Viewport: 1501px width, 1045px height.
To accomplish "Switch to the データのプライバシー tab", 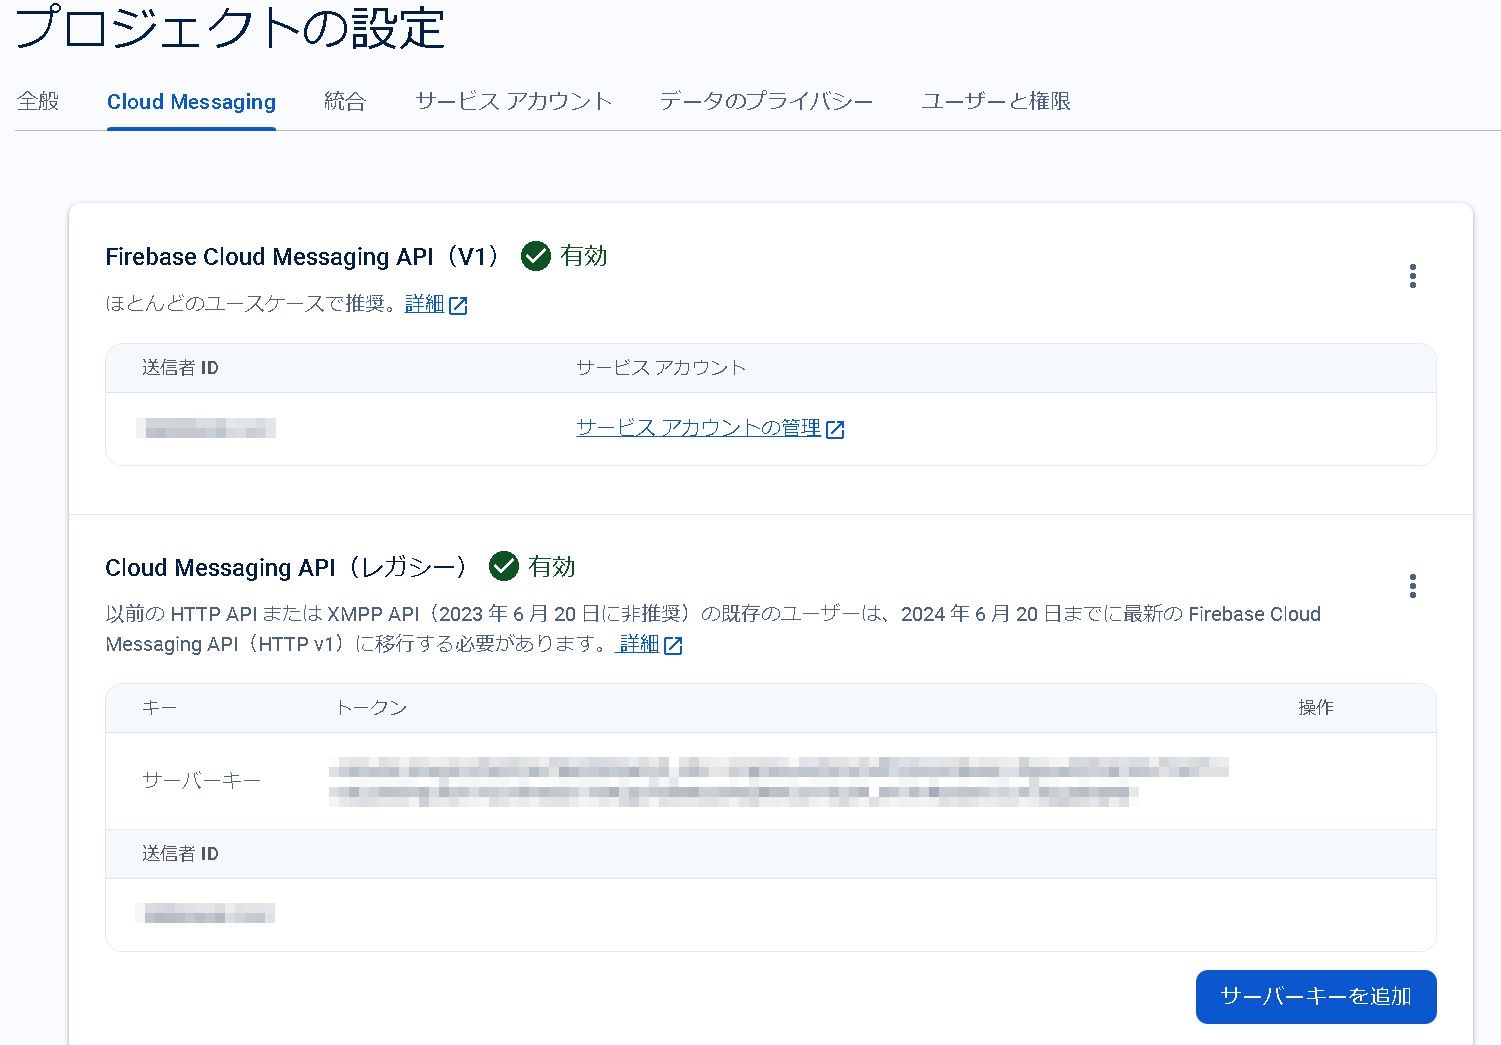I will 765,101.
